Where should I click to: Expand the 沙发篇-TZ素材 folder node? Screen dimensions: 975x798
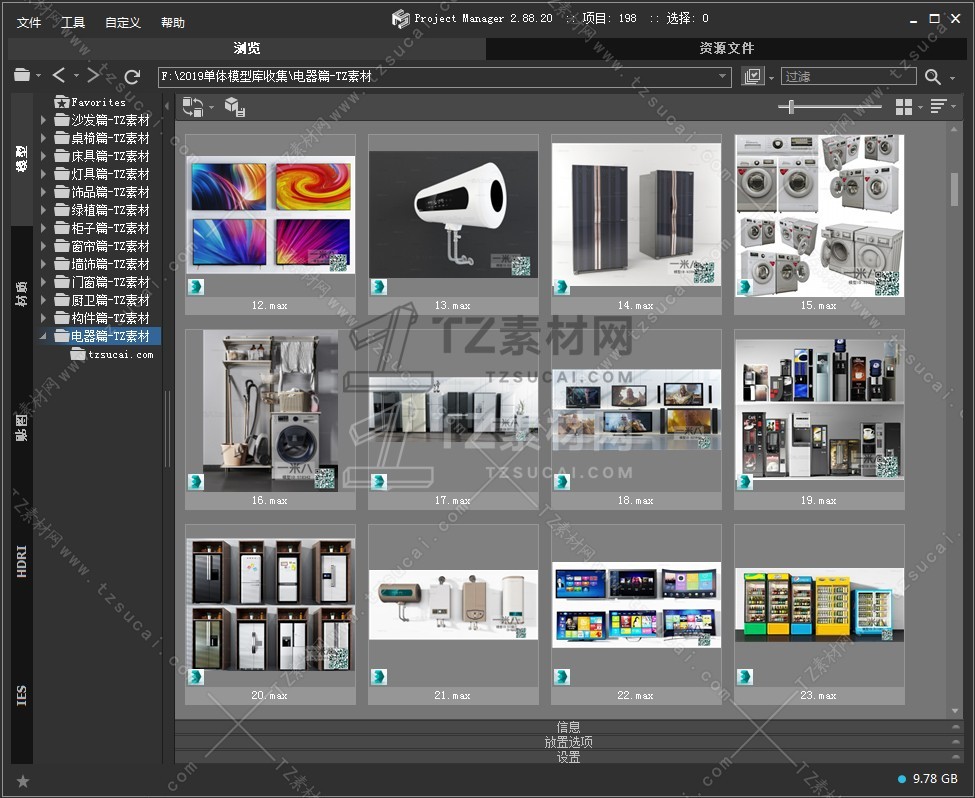tap(43, 120)
